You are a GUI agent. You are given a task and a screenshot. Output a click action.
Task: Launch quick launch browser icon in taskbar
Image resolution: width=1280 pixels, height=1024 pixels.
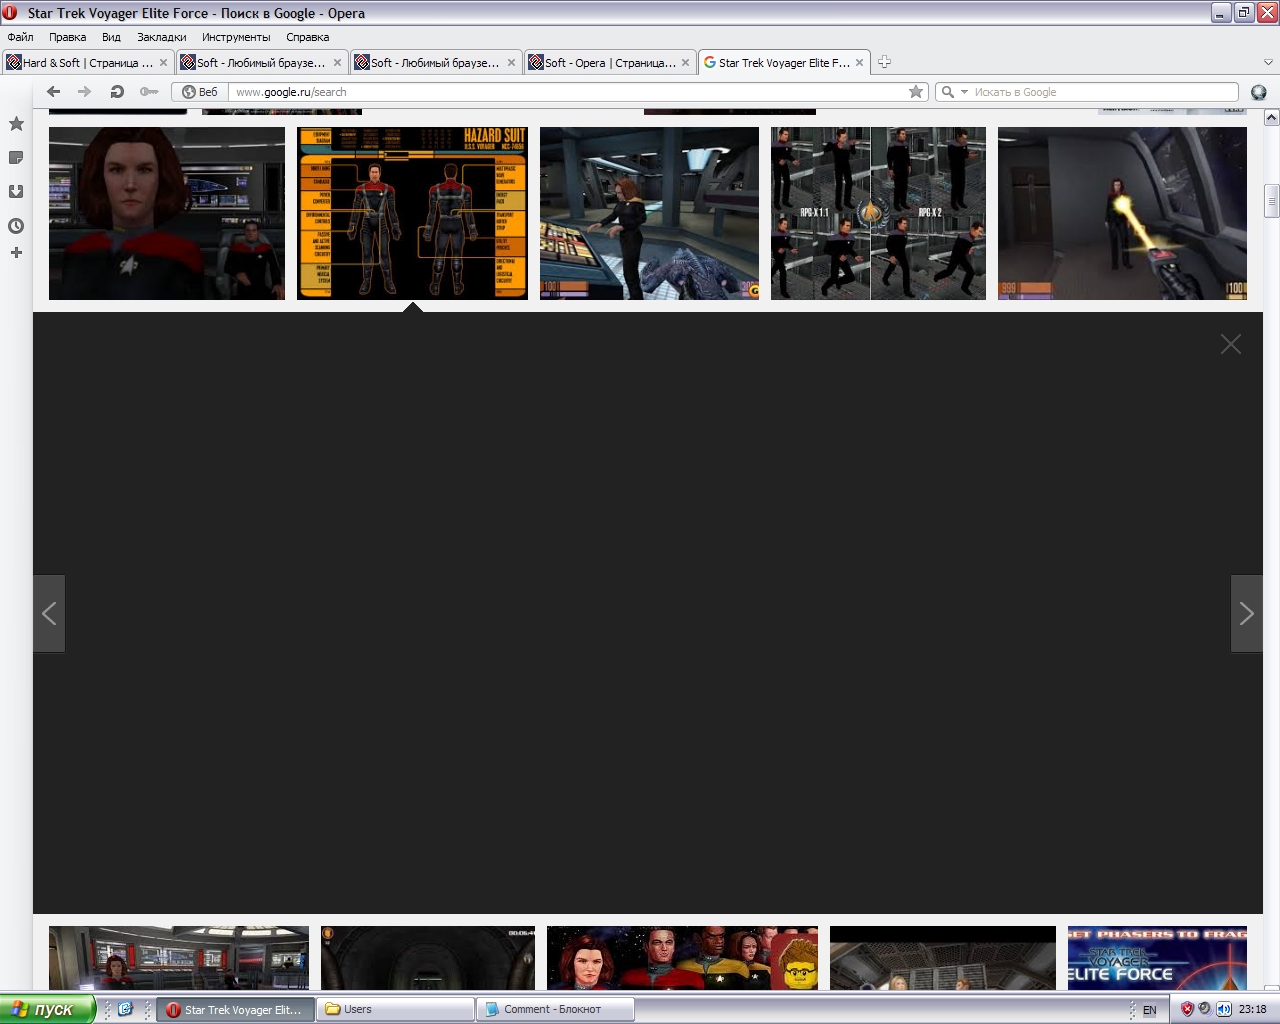click(x=125, y=1009)
